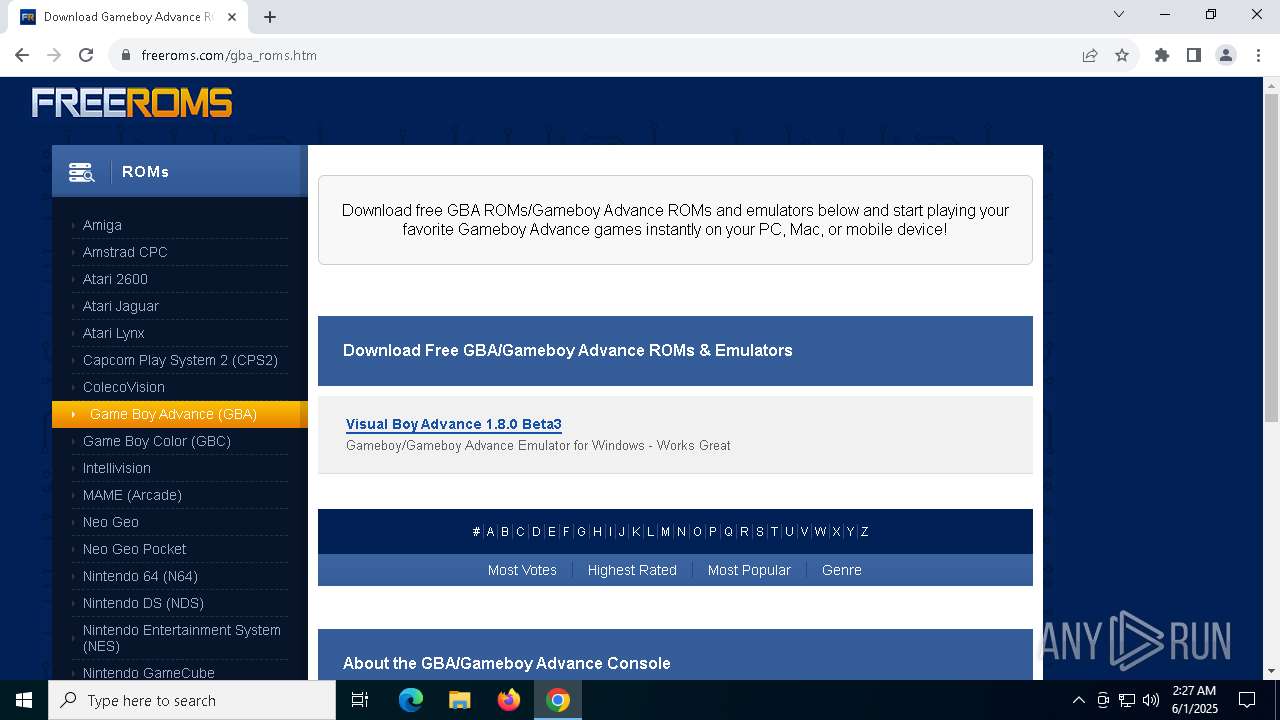Open Atari 2600 ROMs in sidebar
The width and height of the screenshot is (1280, 720).
[115, 279]
